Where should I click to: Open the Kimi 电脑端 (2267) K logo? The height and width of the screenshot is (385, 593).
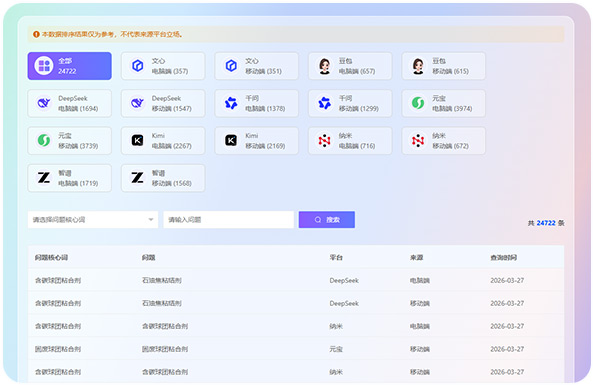137,140
